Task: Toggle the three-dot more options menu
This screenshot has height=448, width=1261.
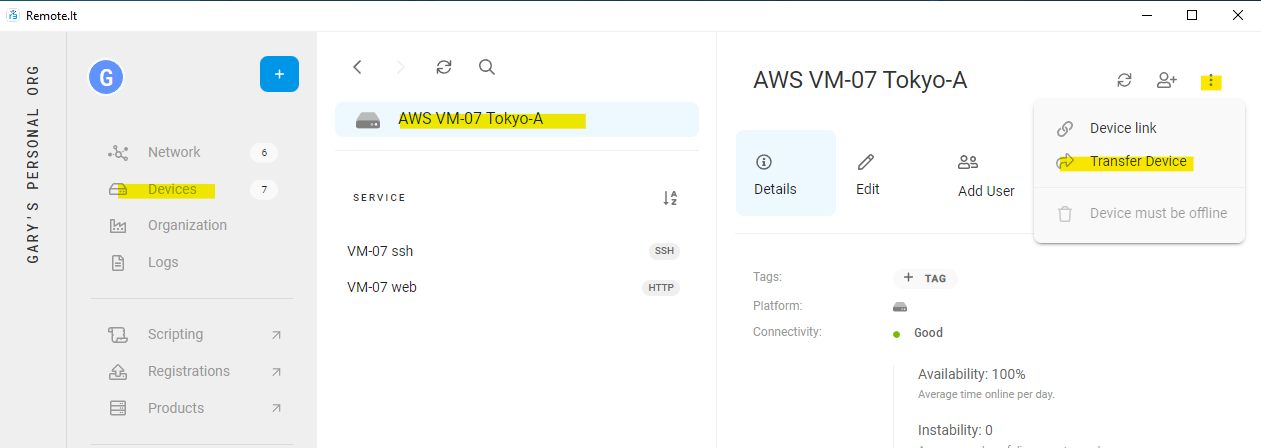Action: click(1211, 81)
